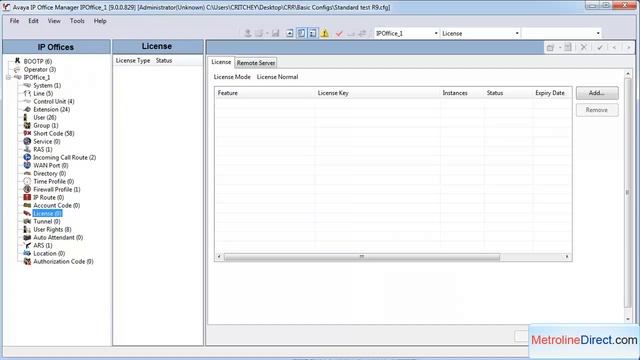Open the Tools menu
Screen dimensions: 640x360
77,21
